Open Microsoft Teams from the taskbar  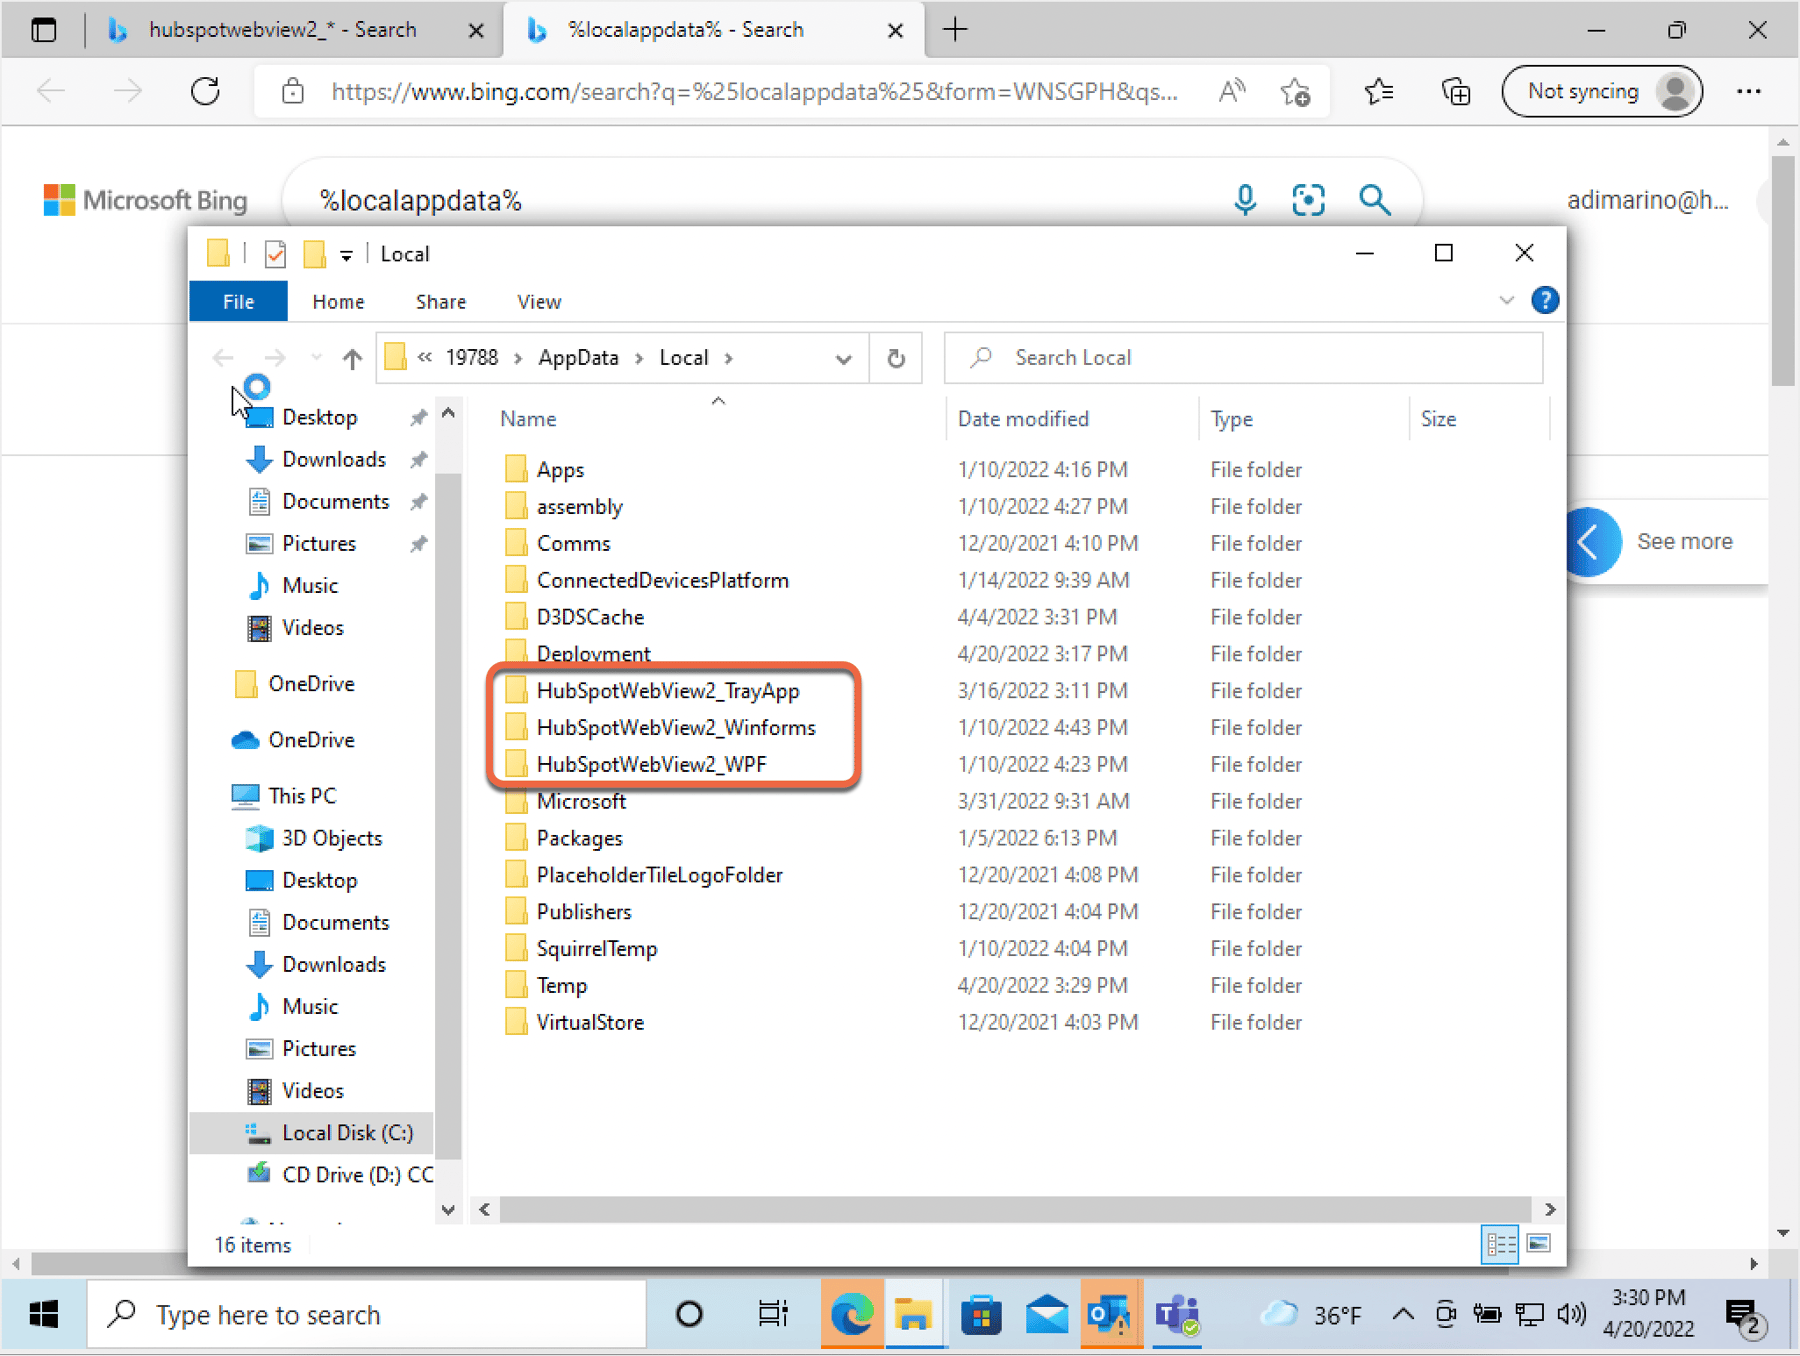click(1177, 1314)
